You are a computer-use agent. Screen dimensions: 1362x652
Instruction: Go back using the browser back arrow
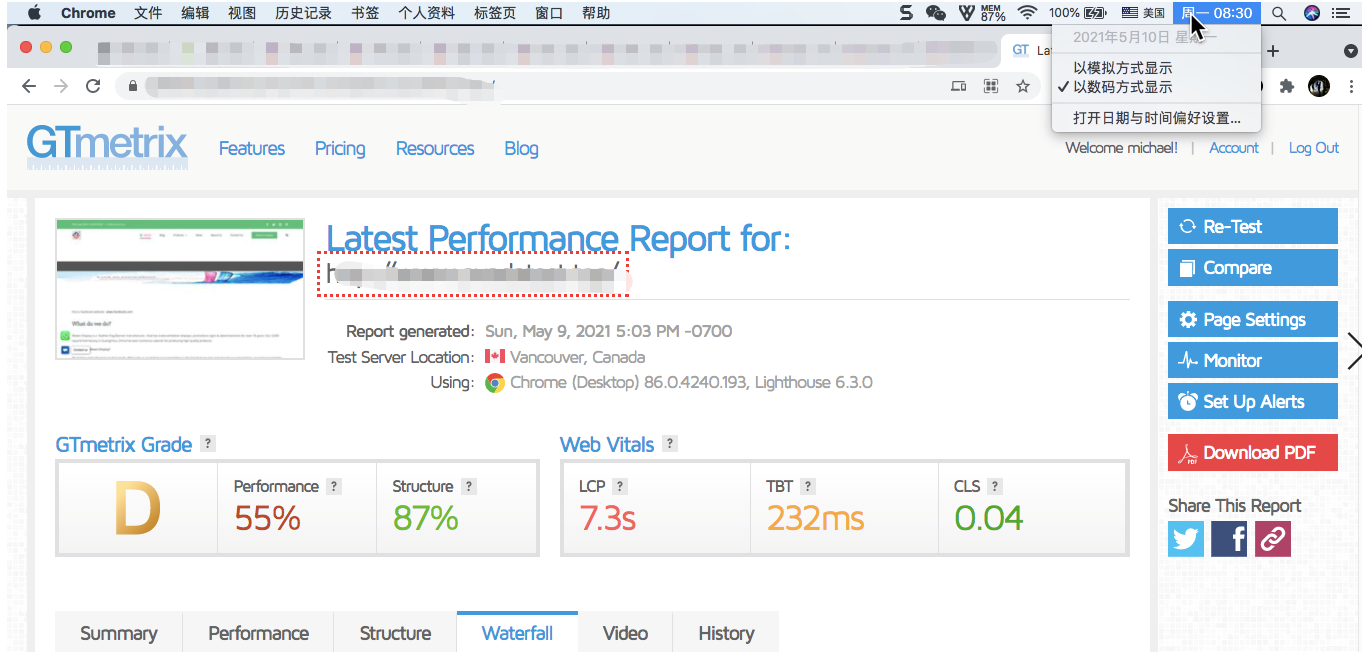click(x=29, y=86)
